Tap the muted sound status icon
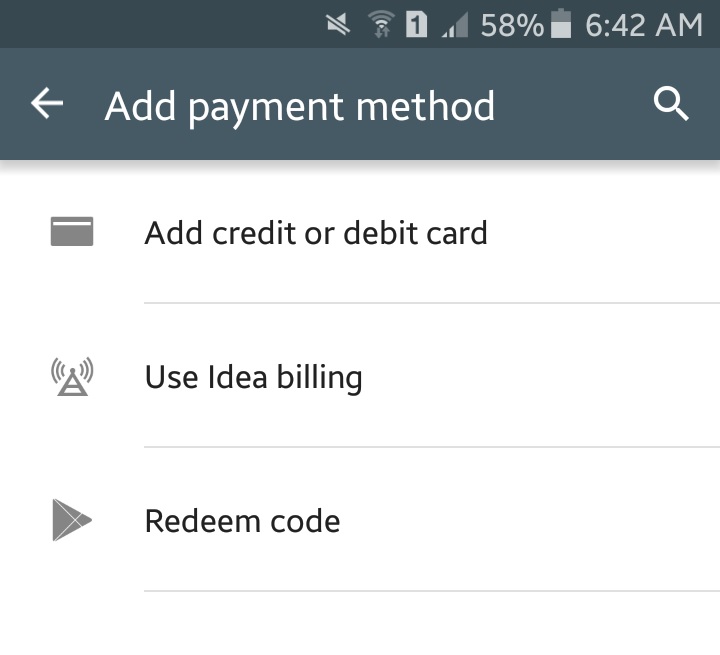 [338, 24]
